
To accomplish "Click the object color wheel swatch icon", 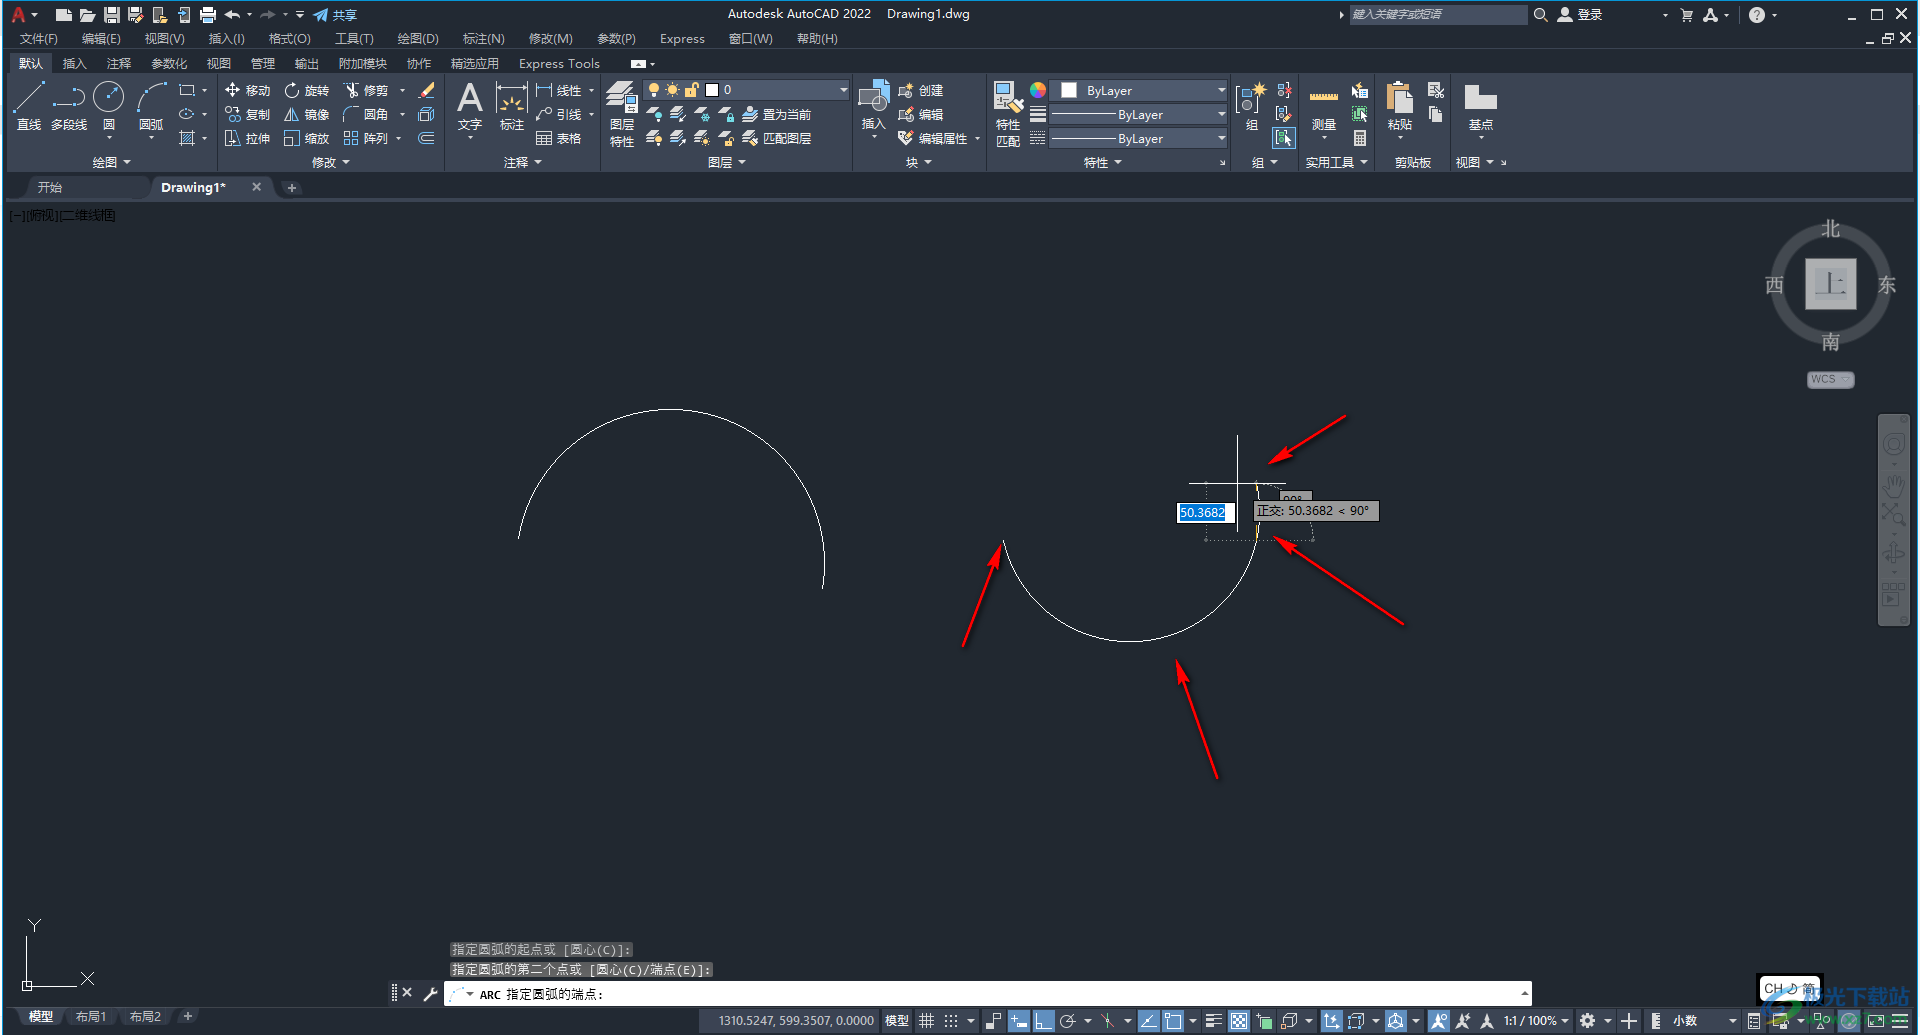I will (x=1038, y=90).
